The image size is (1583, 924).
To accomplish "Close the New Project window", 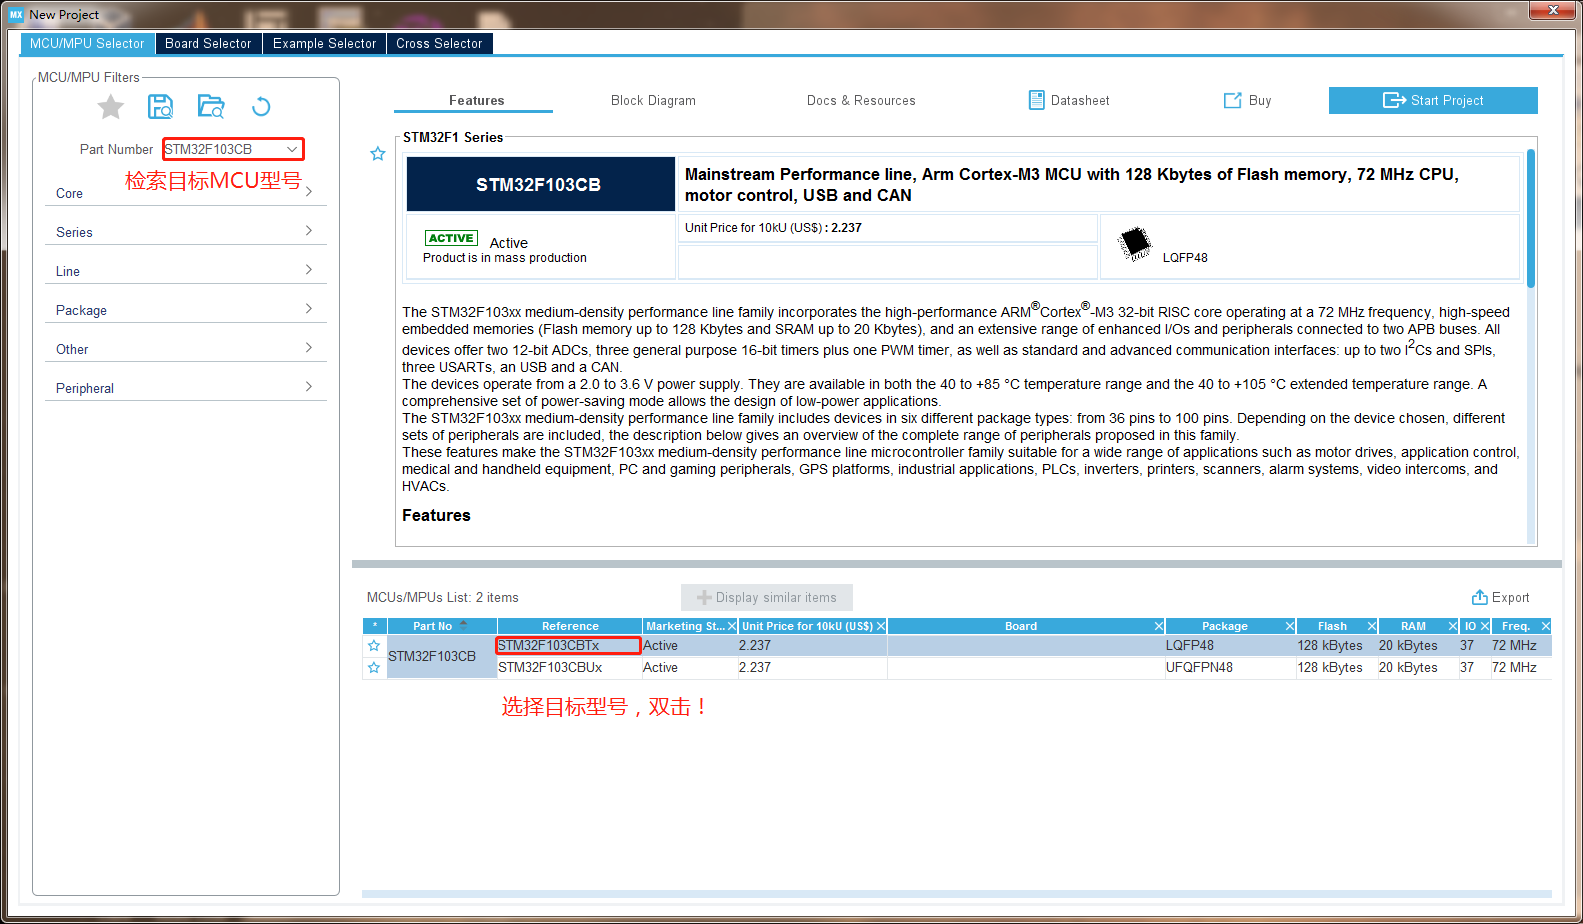I will coord(1553,10).
